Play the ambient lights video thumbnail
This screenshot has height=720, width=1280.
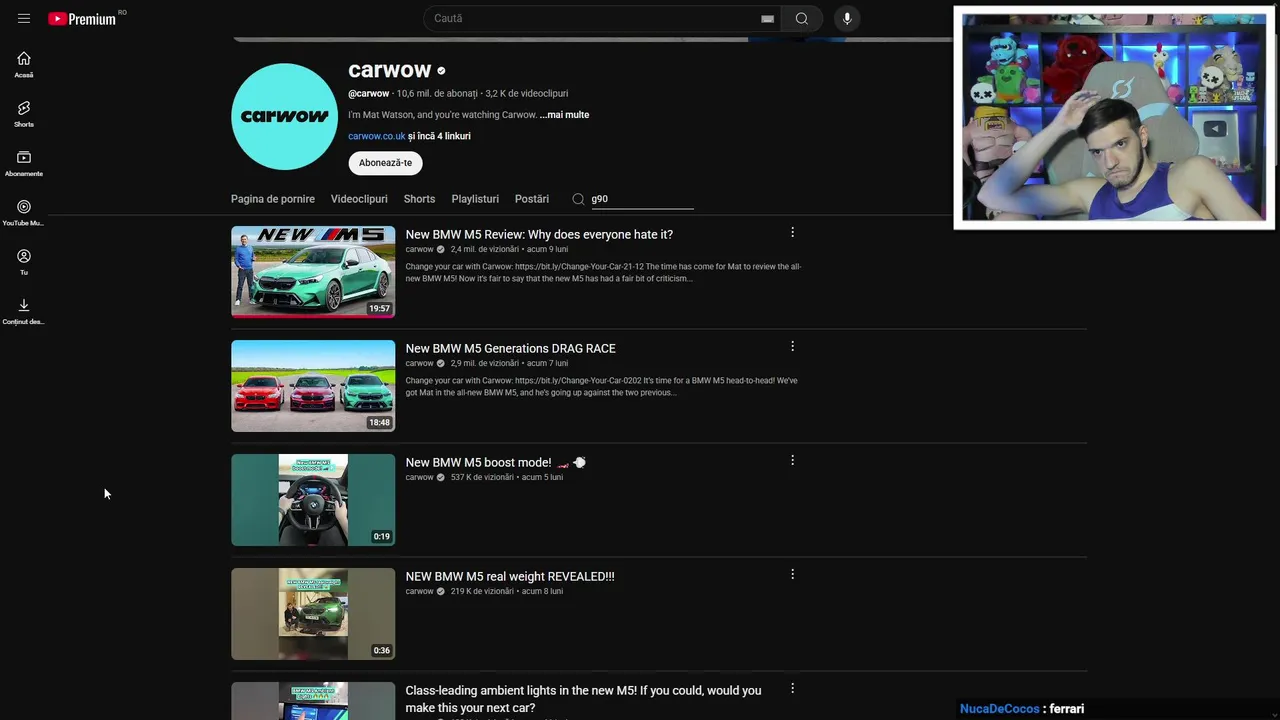(x=313, y=701)
